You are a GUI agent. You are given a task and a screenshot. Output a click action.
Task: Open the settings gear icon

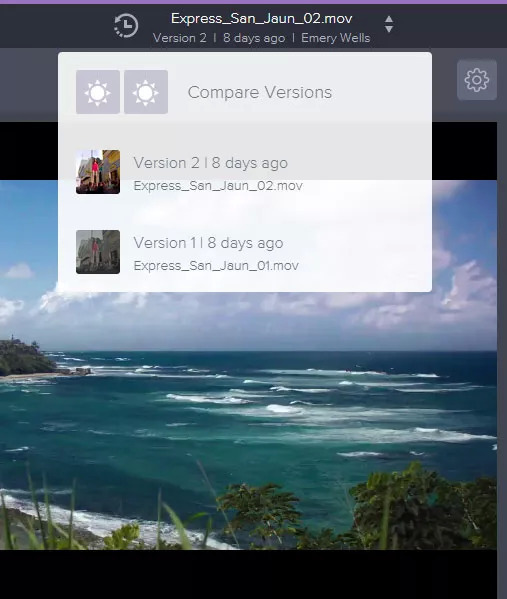coord(477,80)
